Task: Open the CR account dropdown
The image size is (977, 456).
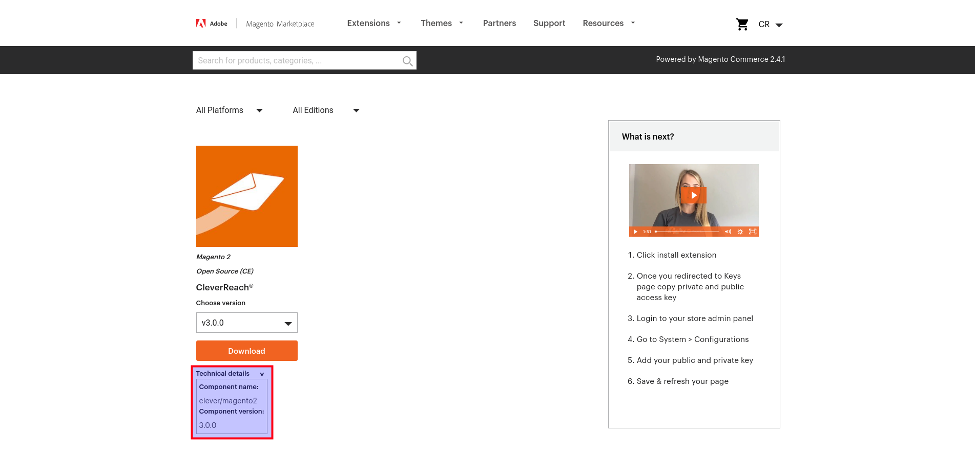Action: (771, 24)
